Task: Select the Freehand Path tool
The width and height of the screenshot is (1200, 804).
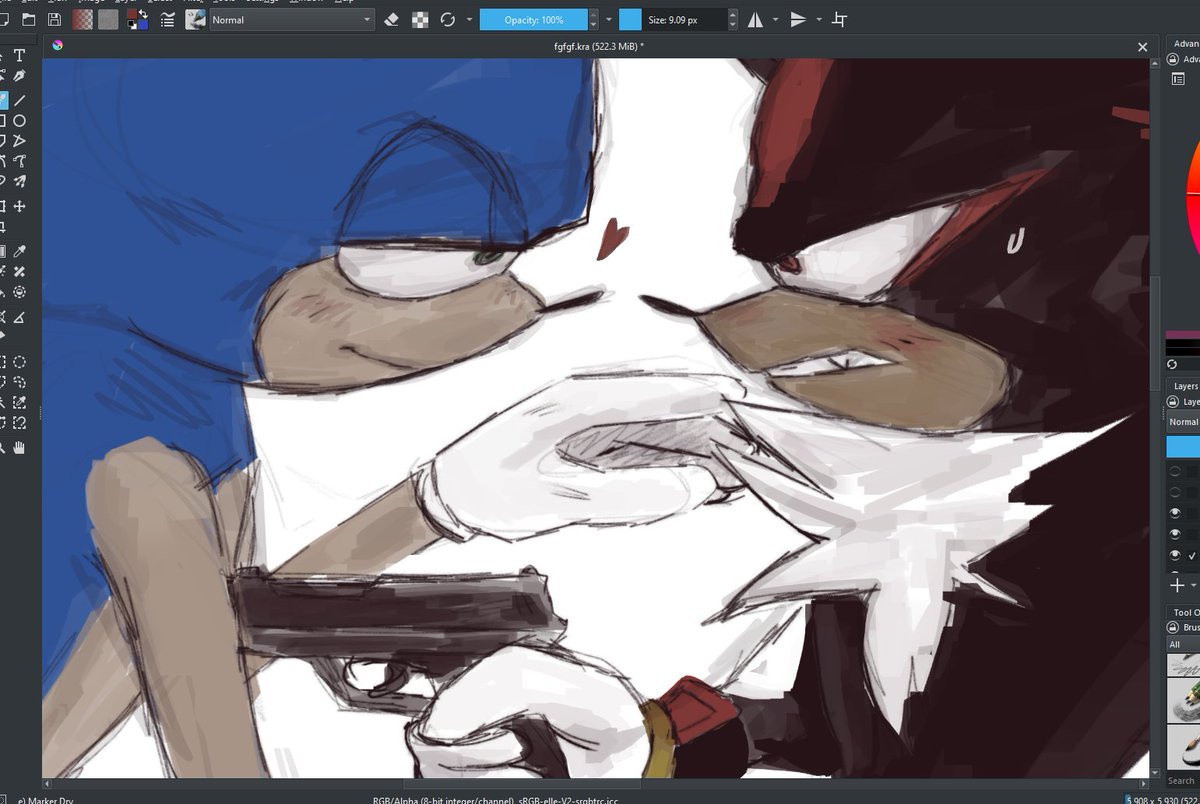Action: (x=19, y=161)
